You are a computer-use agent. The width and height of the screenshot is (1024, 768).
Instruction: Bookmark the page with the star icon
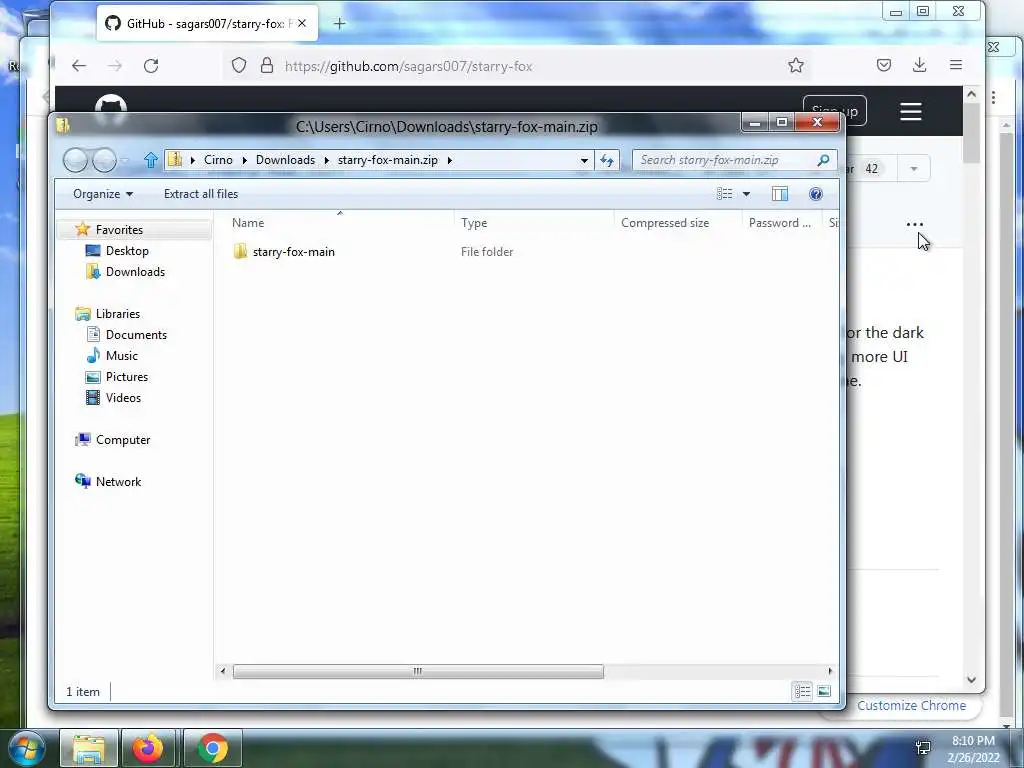point(795,65)
